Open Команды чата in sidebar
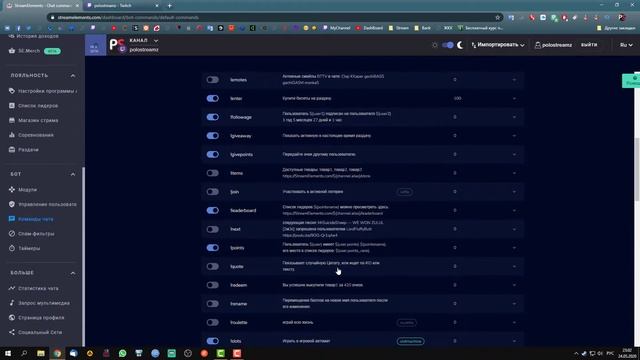This screenshot has width=640, height=360. click(36, 219)
